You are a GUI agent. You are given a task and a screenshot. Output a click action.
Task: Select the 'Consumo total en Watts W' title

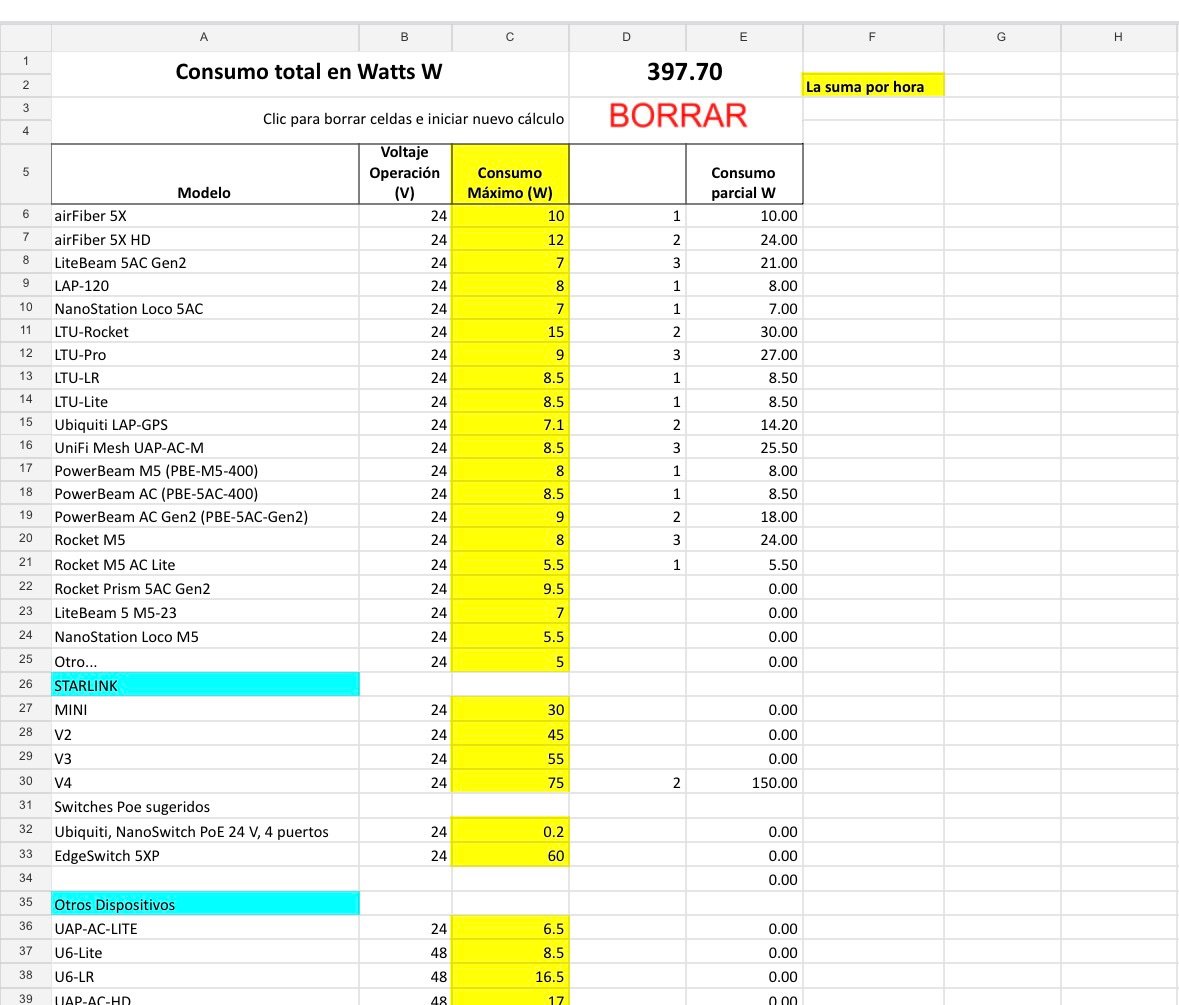[309, 72]
